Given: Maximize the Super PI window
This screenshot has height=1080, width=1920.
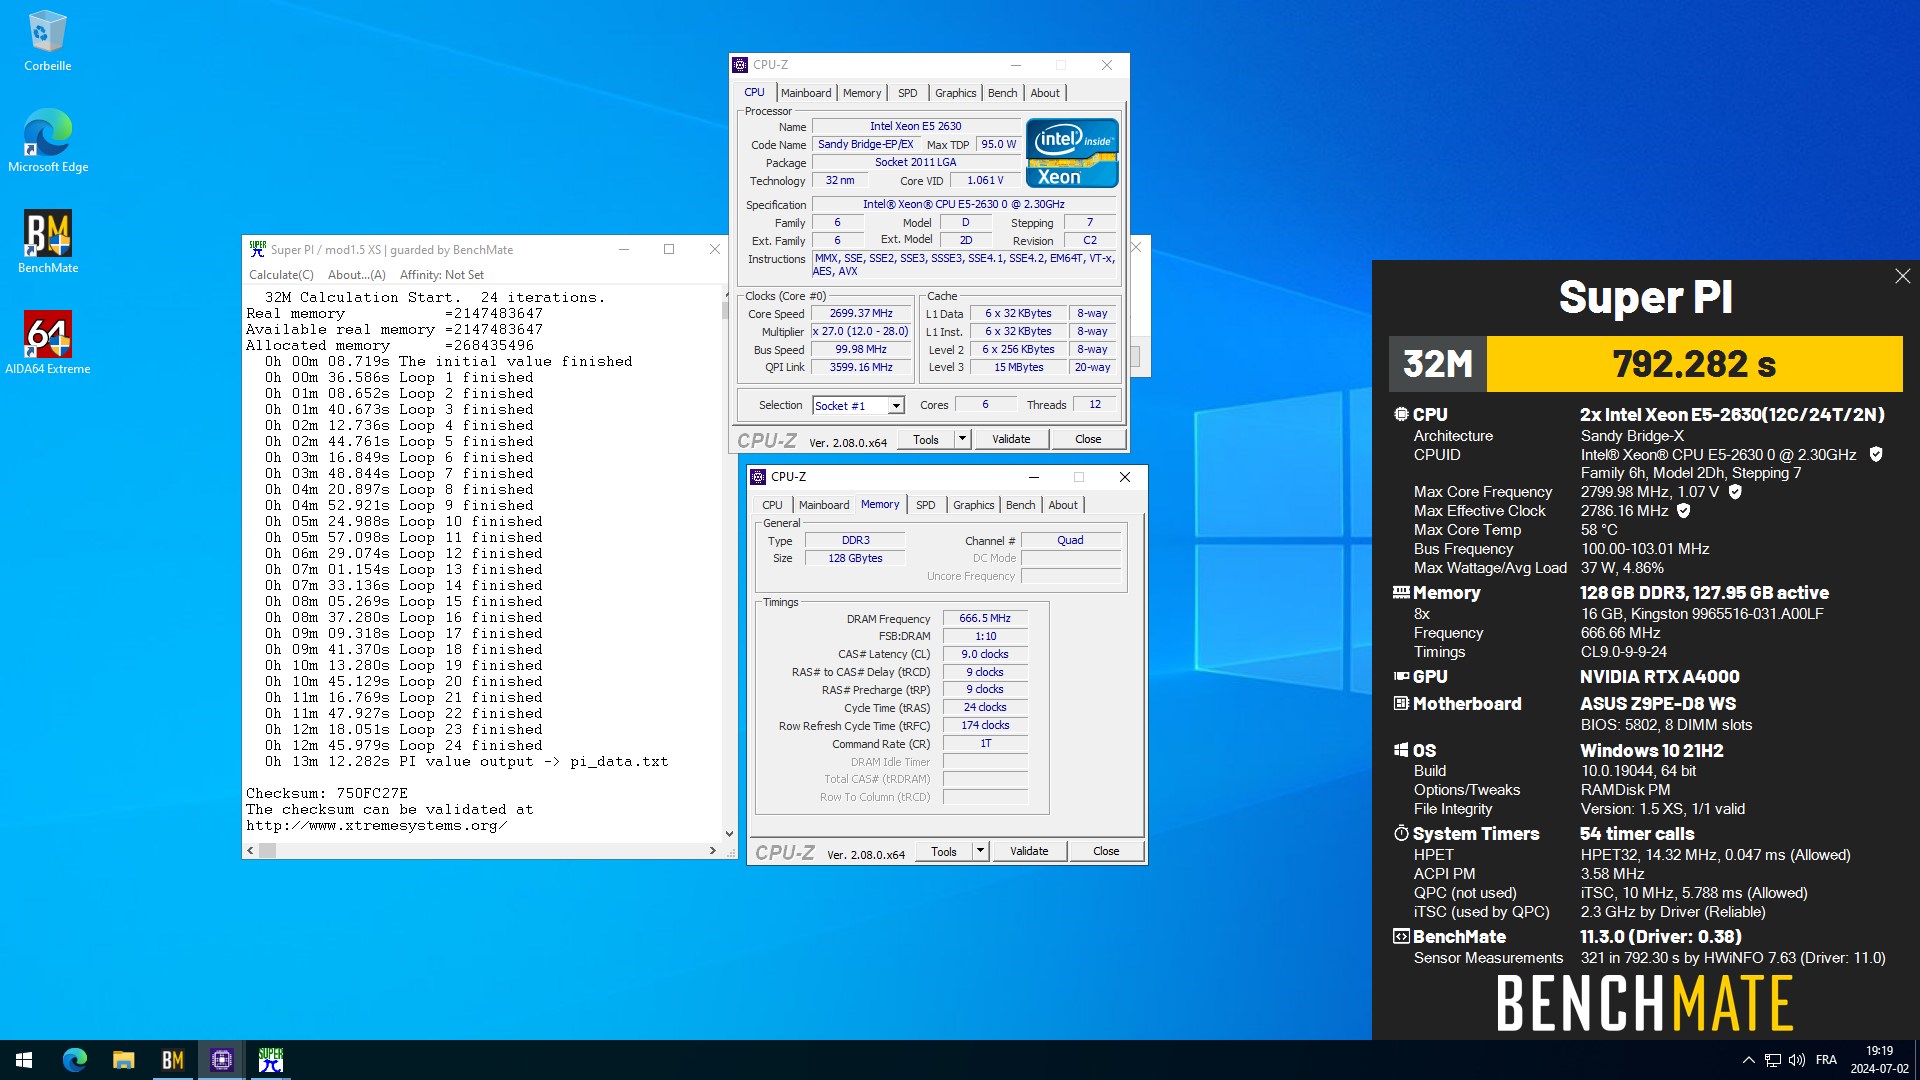Looking at the screenshot, I should tap(669, 250).
